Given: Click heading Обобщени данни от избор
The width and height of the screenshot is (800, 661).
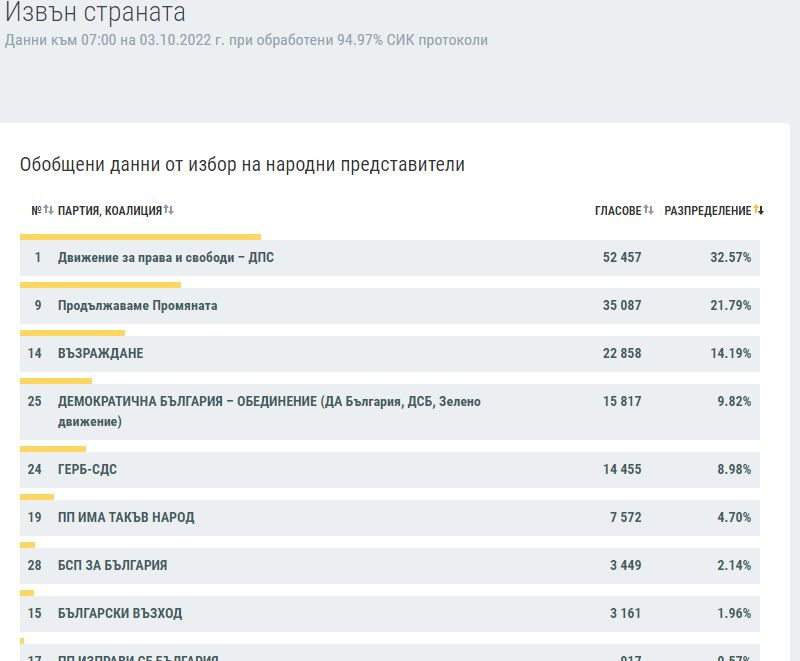Looking at the screenshot, I should pyautogui.click(x=242, y=165).
